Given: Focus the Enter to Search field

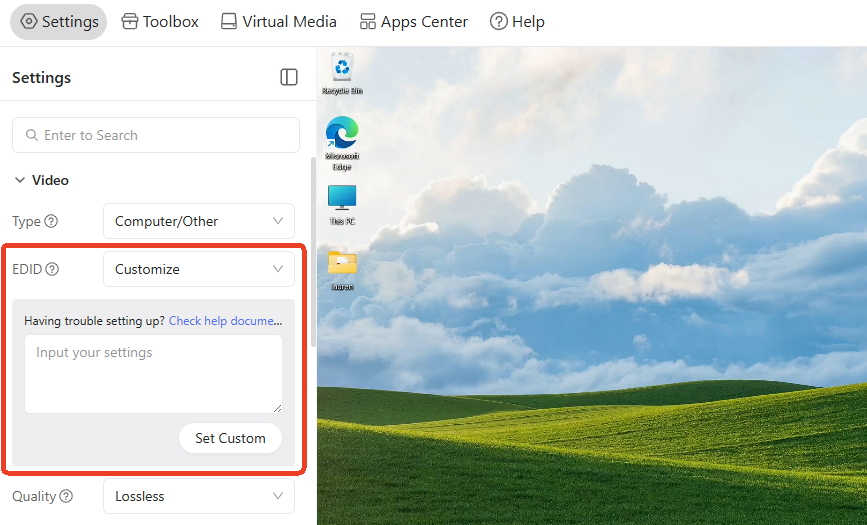Looking at the screenshot, I should [x=156, y=135].
